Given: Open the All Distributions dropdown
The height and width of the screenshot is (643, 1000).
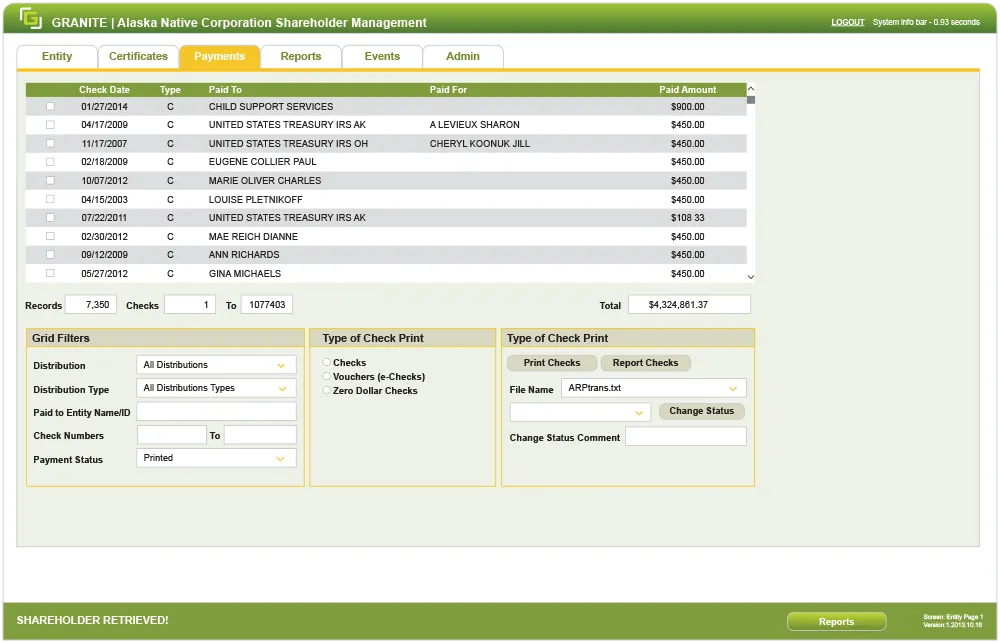Looking at the screenshot, I should click(x=216, y=365).
